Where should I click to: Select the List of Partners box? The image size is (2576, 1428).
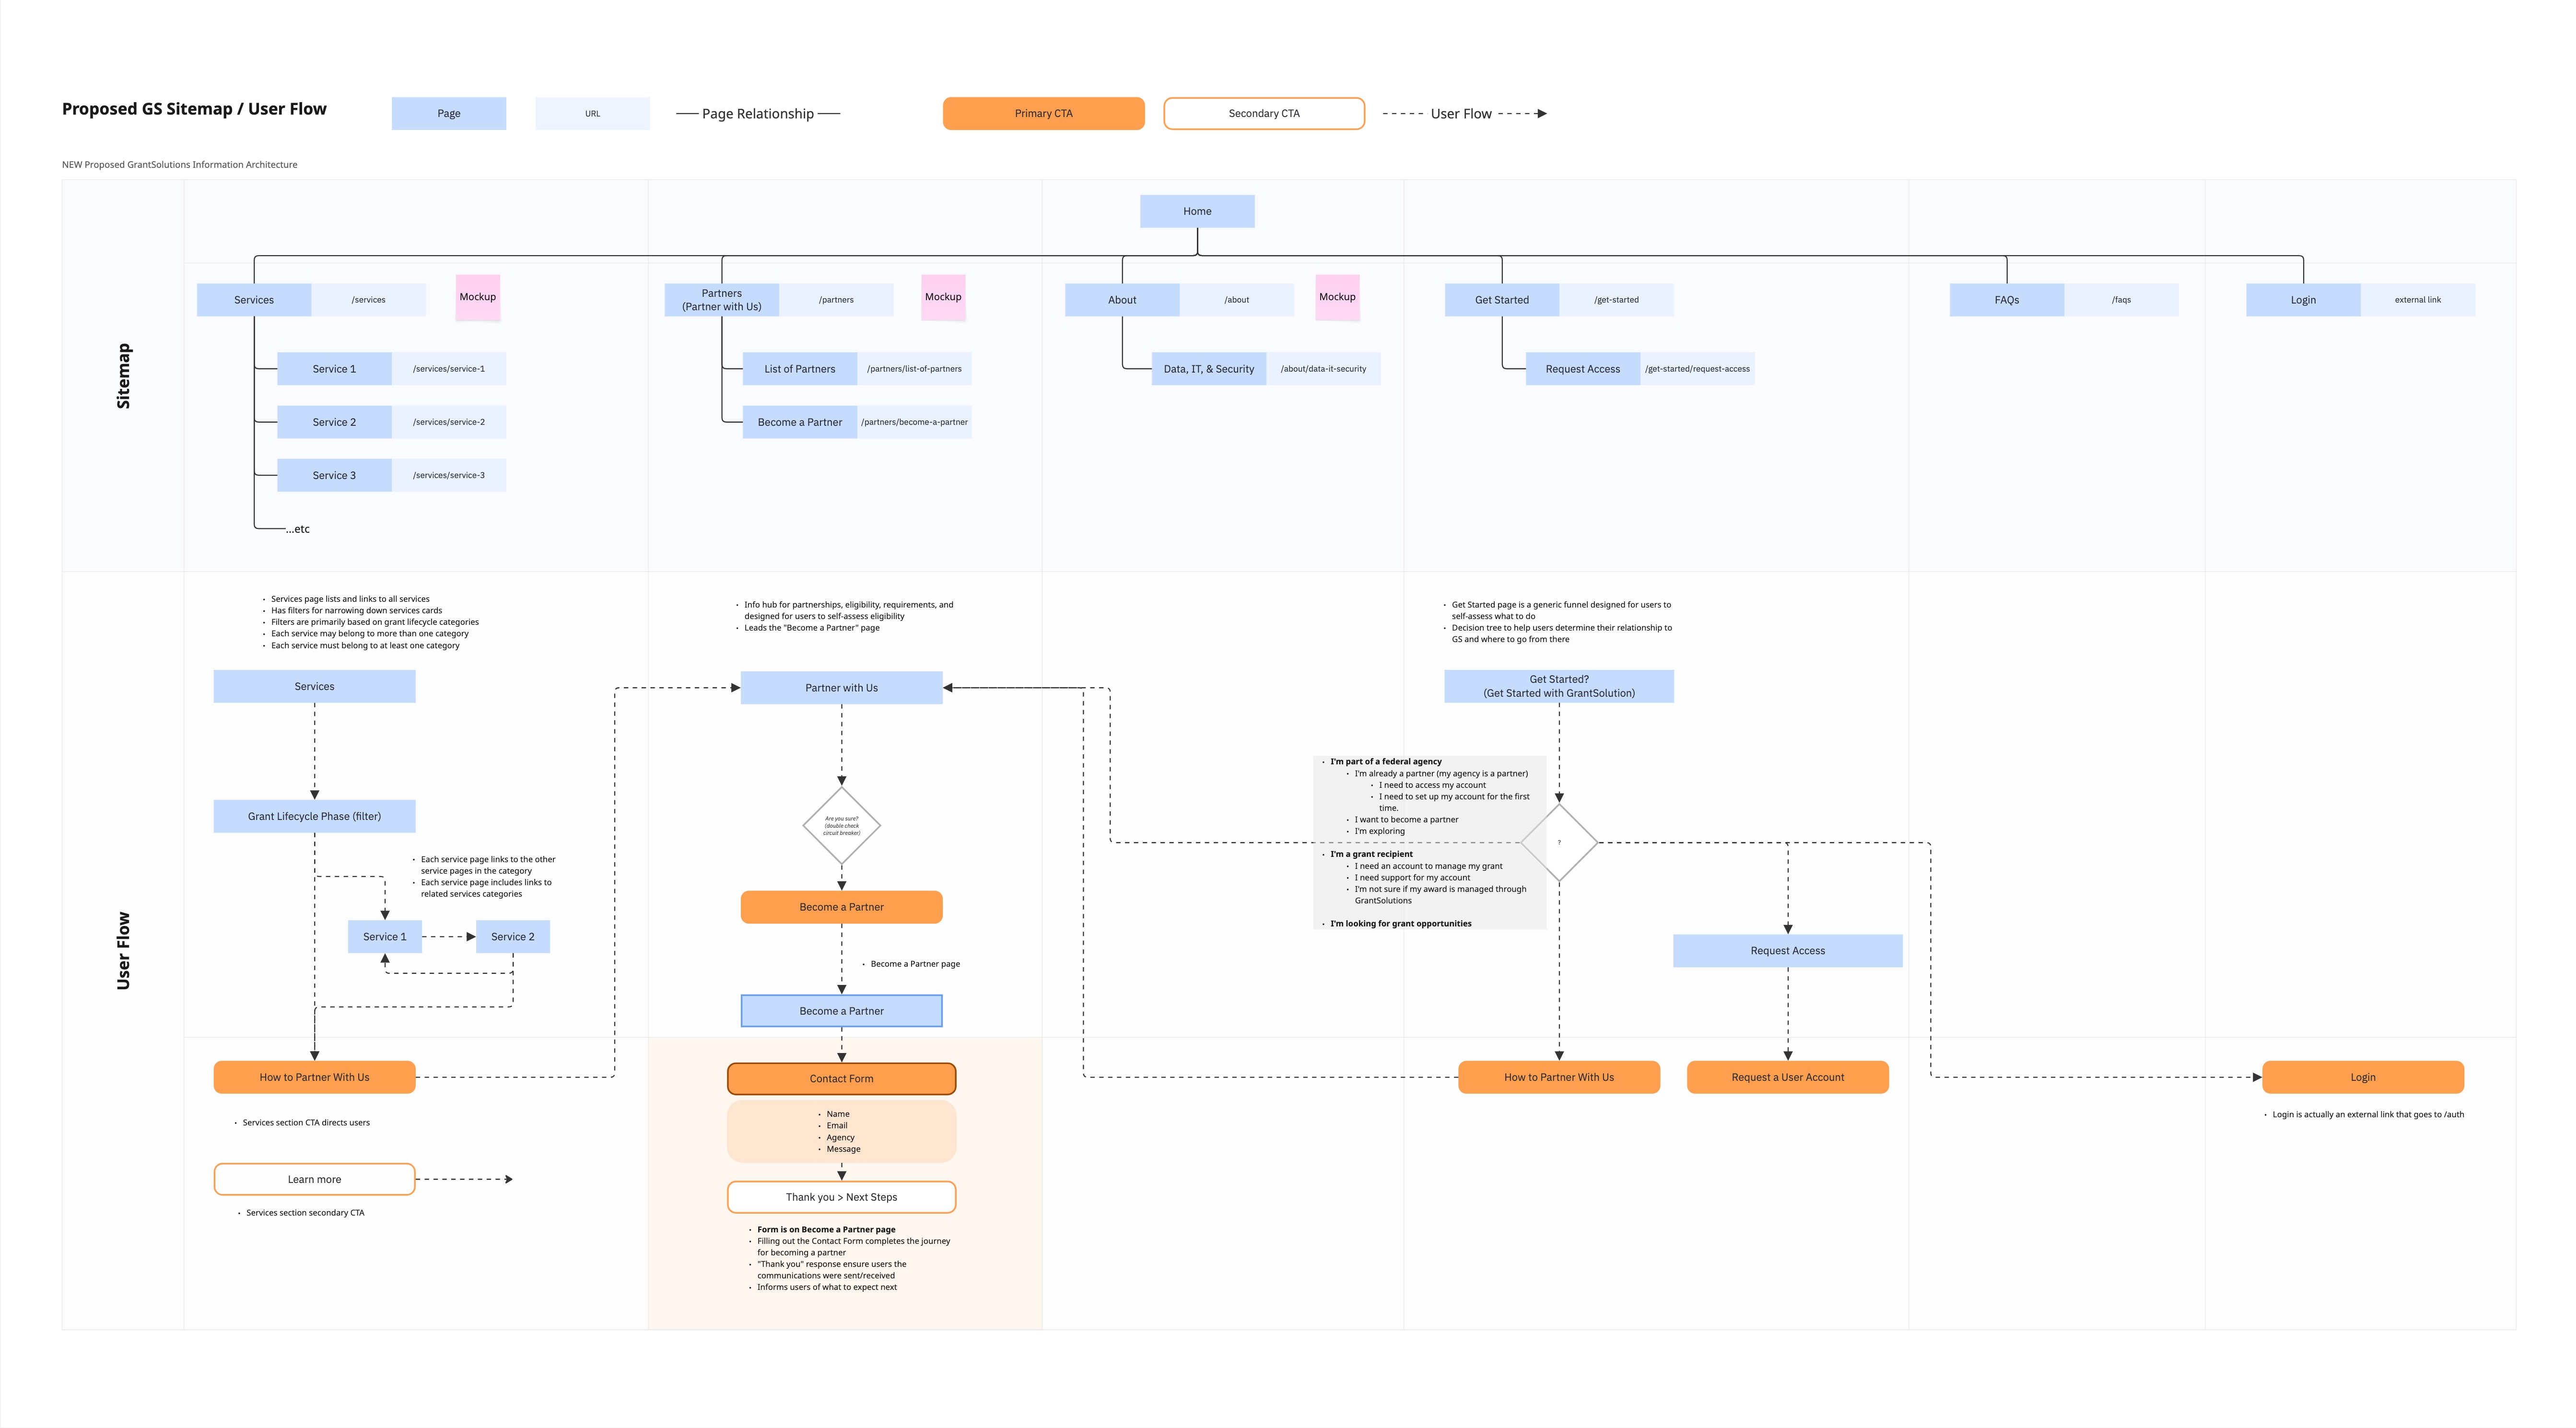tap(799, 369)
